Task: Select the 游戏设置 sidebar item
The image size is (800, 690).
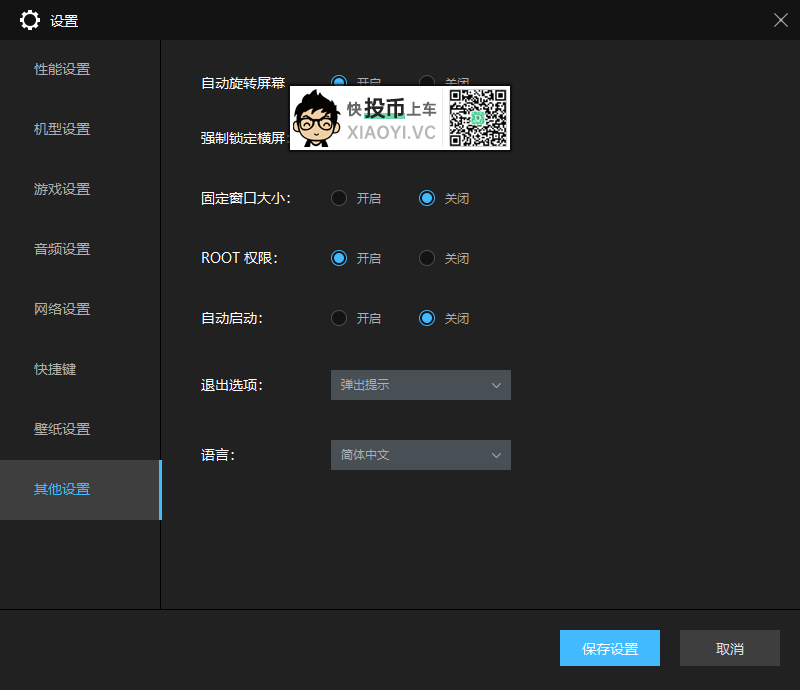Action: coord(62,189)
